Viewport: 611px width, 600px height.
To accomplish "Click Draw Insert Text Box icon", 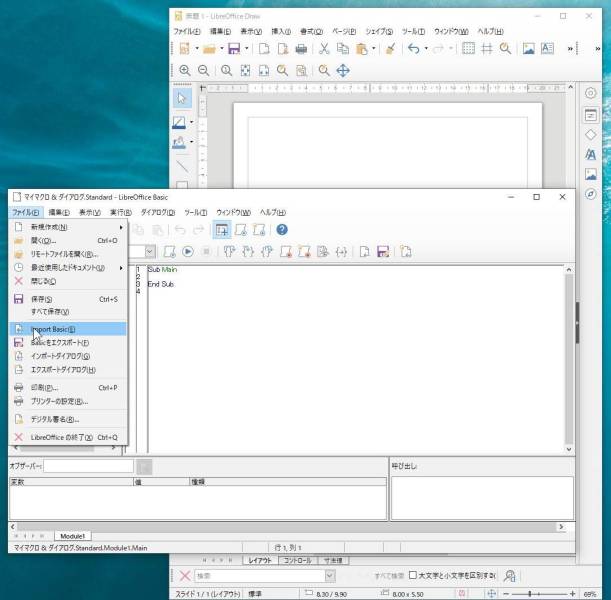I will pos(547,49).
